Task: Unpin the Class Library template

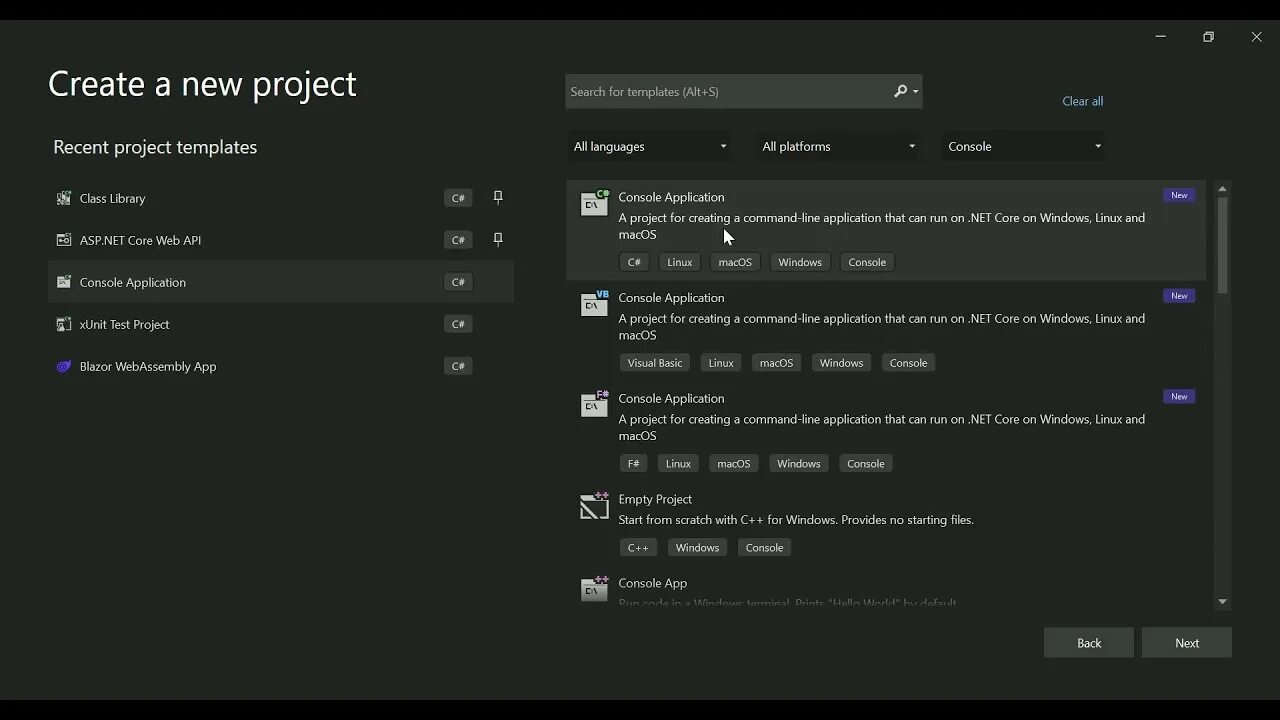Action: tap(498, 198)
